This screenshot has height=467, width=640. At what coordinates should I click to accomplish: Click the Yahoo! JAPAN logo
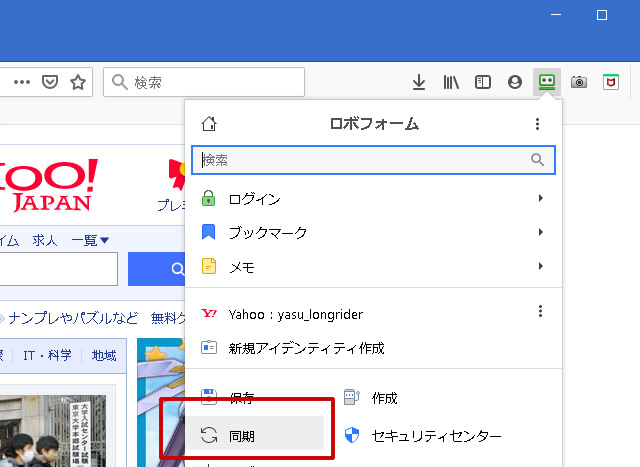(x=49, y=186)
